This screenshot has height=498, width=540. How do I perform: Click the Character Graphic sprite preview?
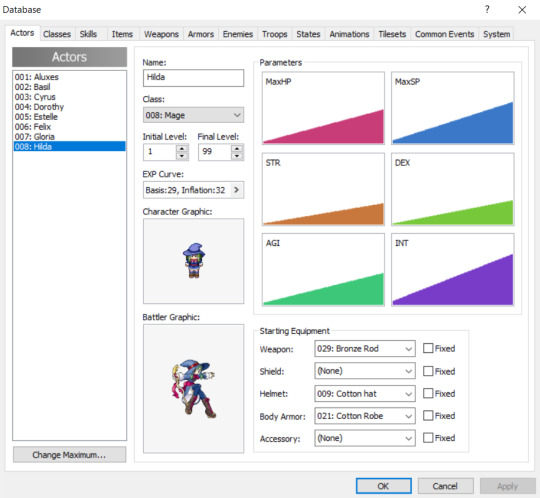tap(193, 261)
